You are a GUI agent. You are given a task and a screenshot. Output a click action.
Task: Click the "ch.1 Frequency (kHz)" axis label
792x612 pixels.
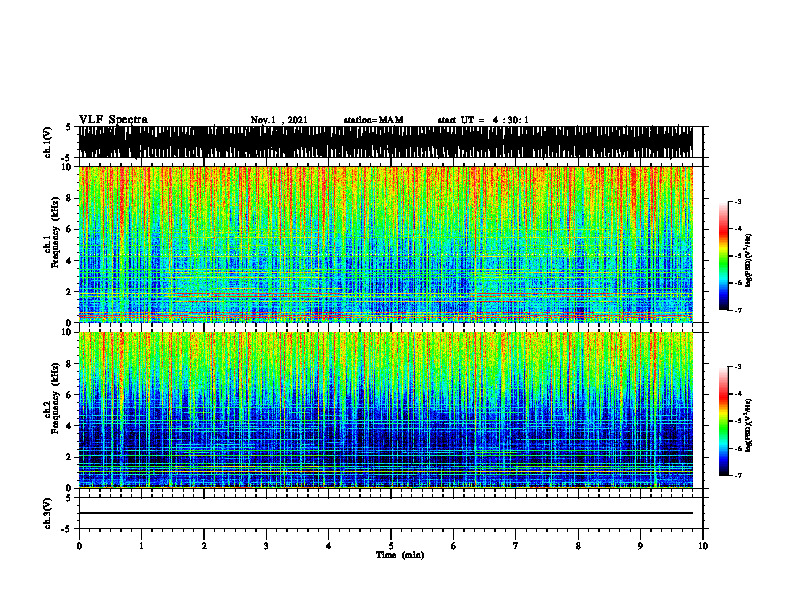point(52,232)
